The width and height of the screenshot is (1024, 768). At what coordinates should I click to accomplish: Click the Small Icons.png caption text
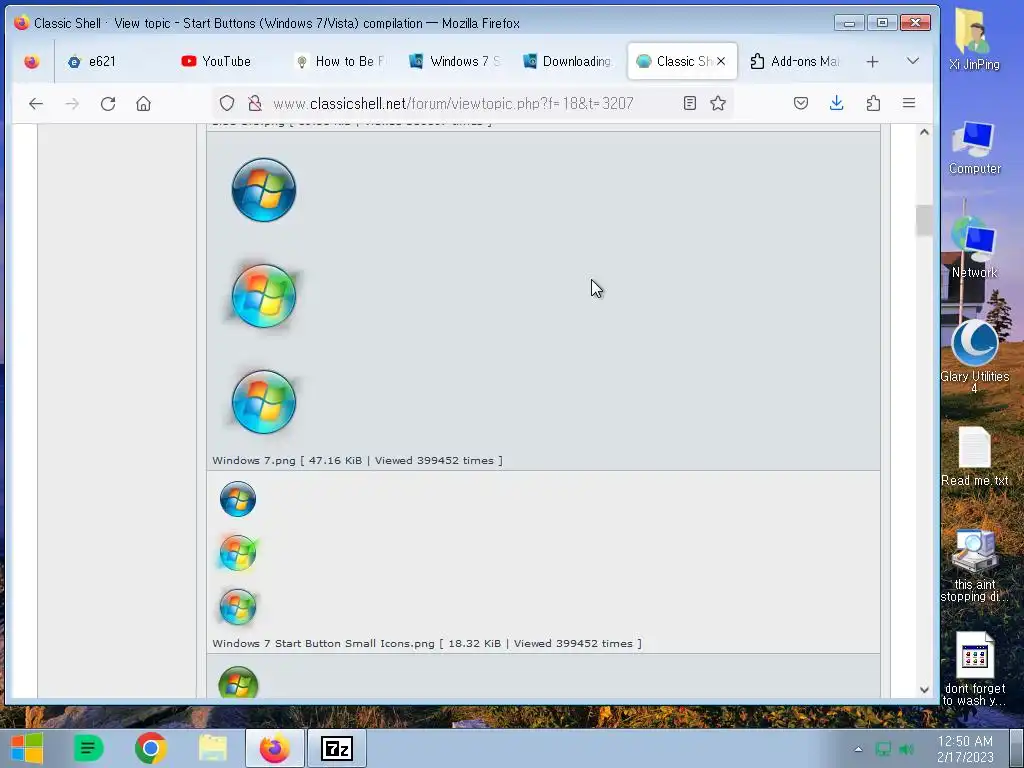tap(426, 643)
